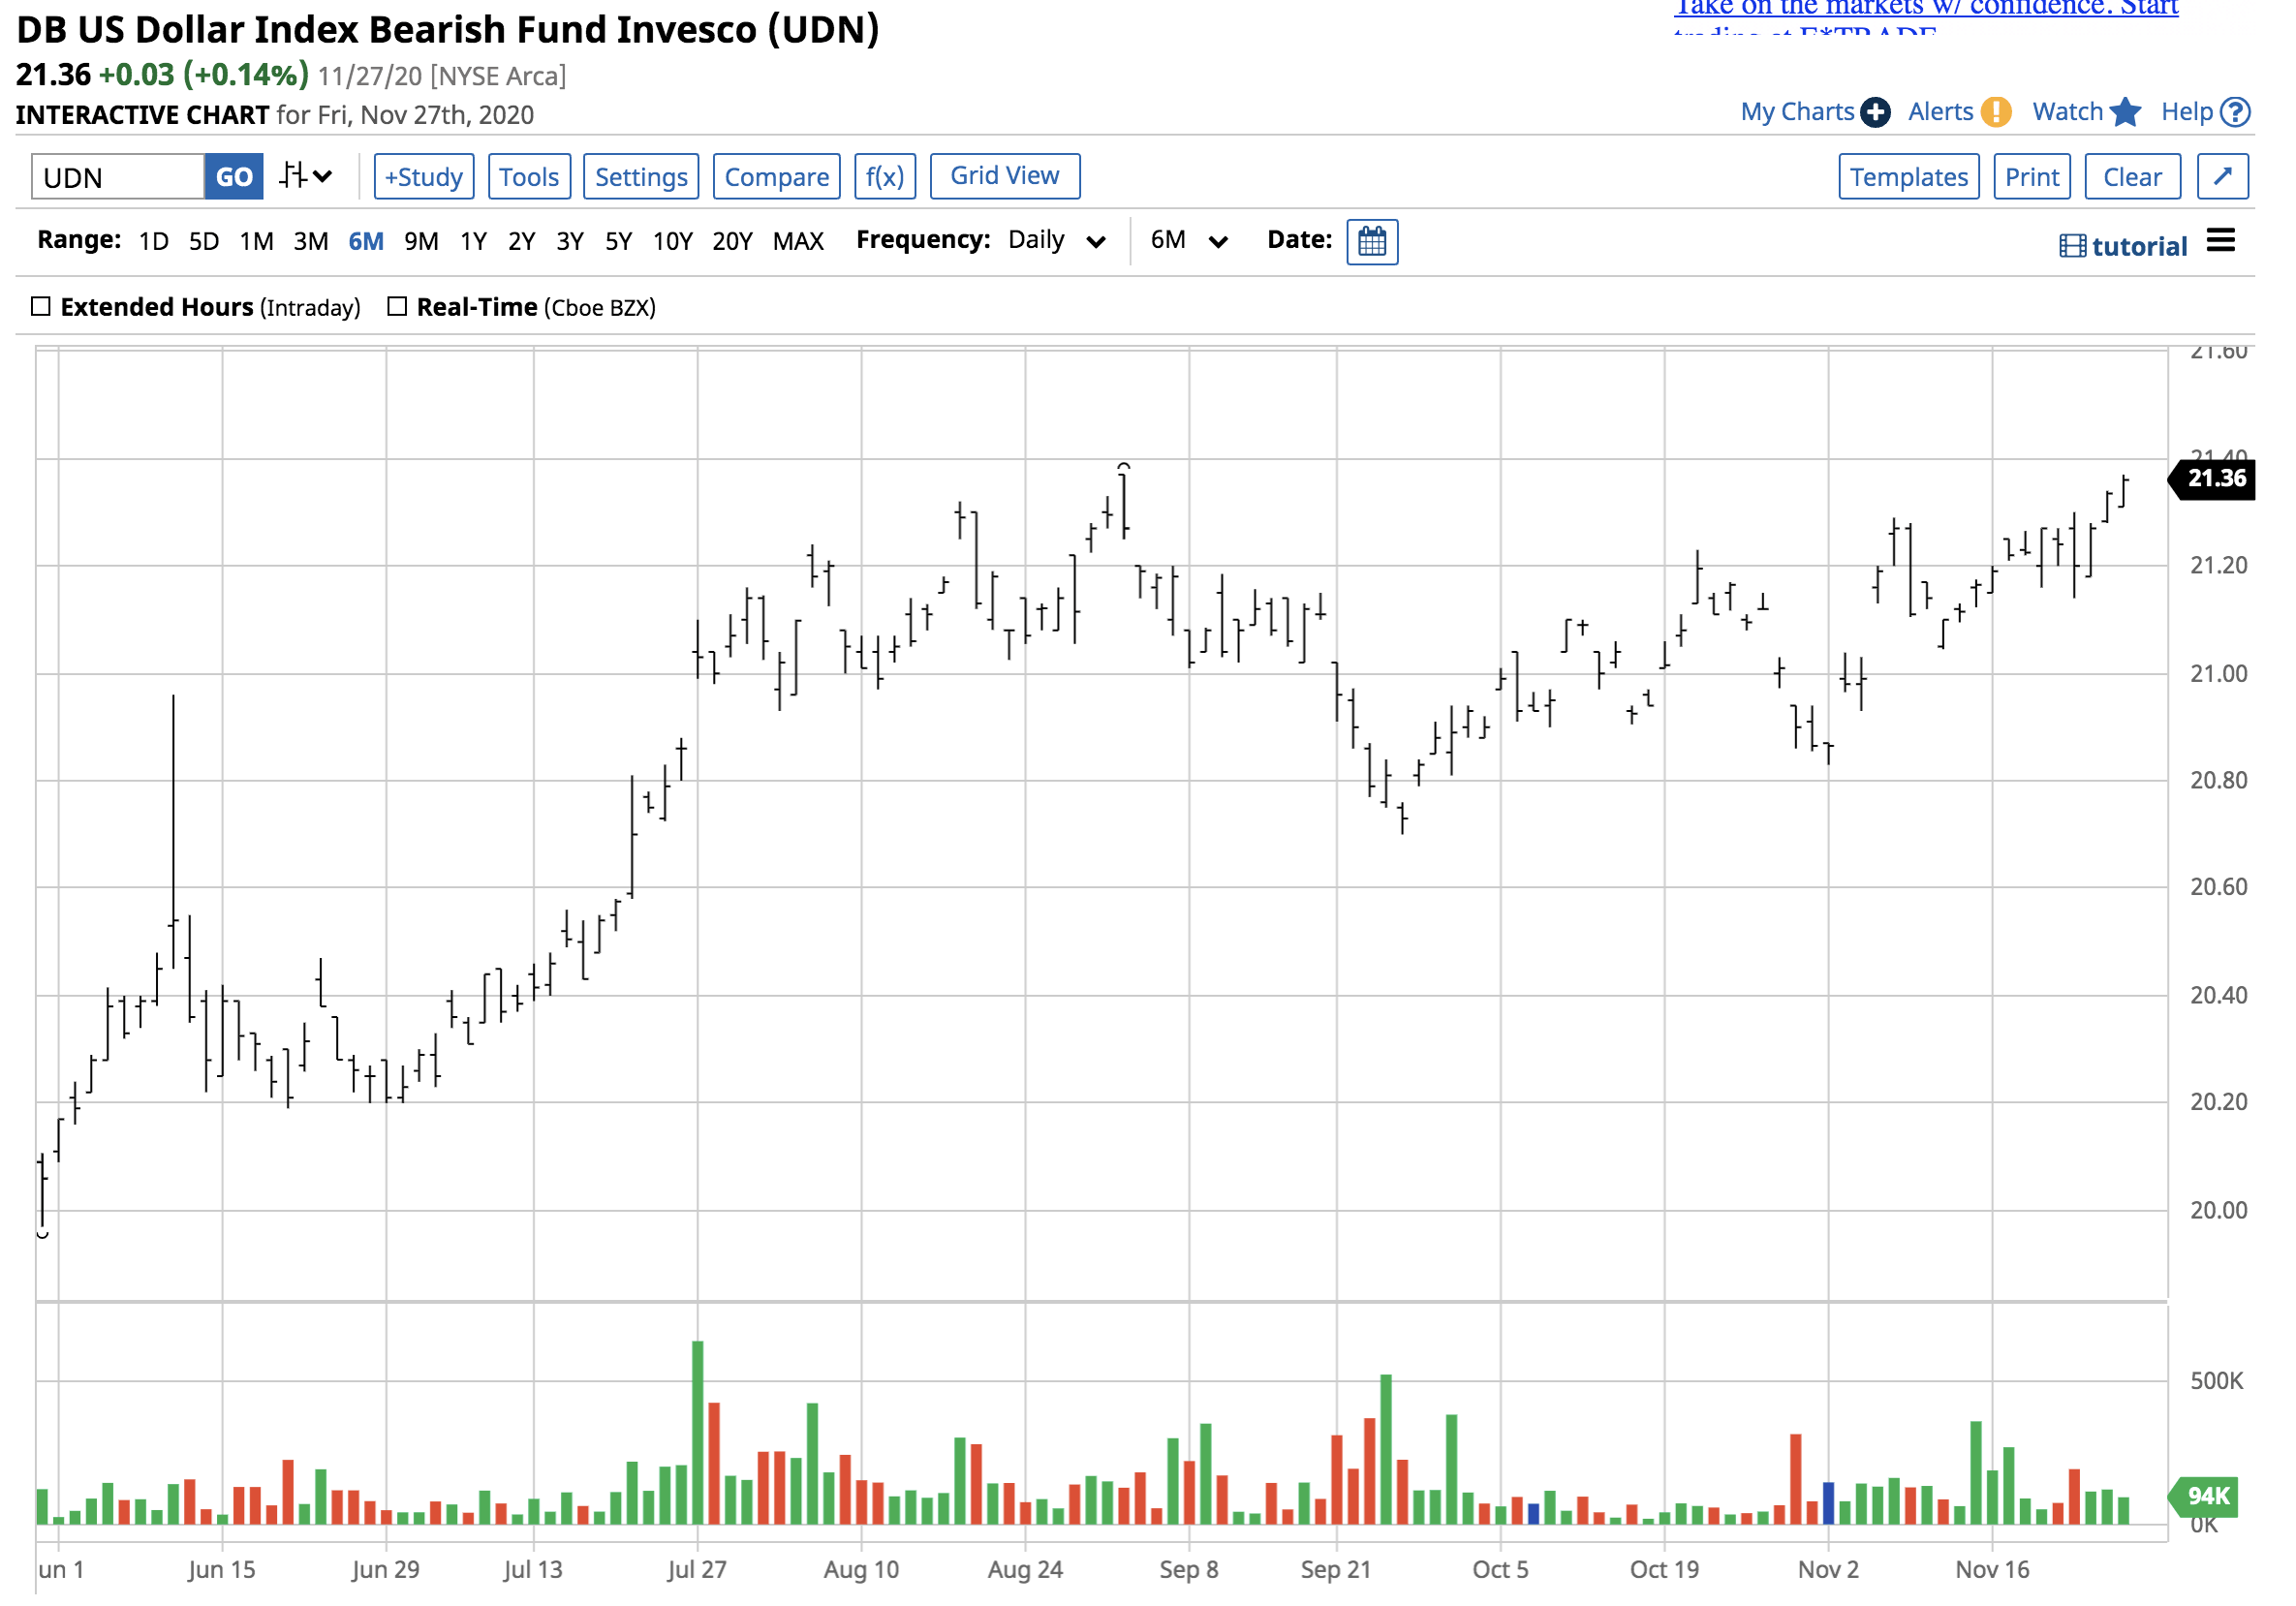Click the Alerts exclamation icon
This screenshot has height=1606, width=2296.
point(1996,112)
